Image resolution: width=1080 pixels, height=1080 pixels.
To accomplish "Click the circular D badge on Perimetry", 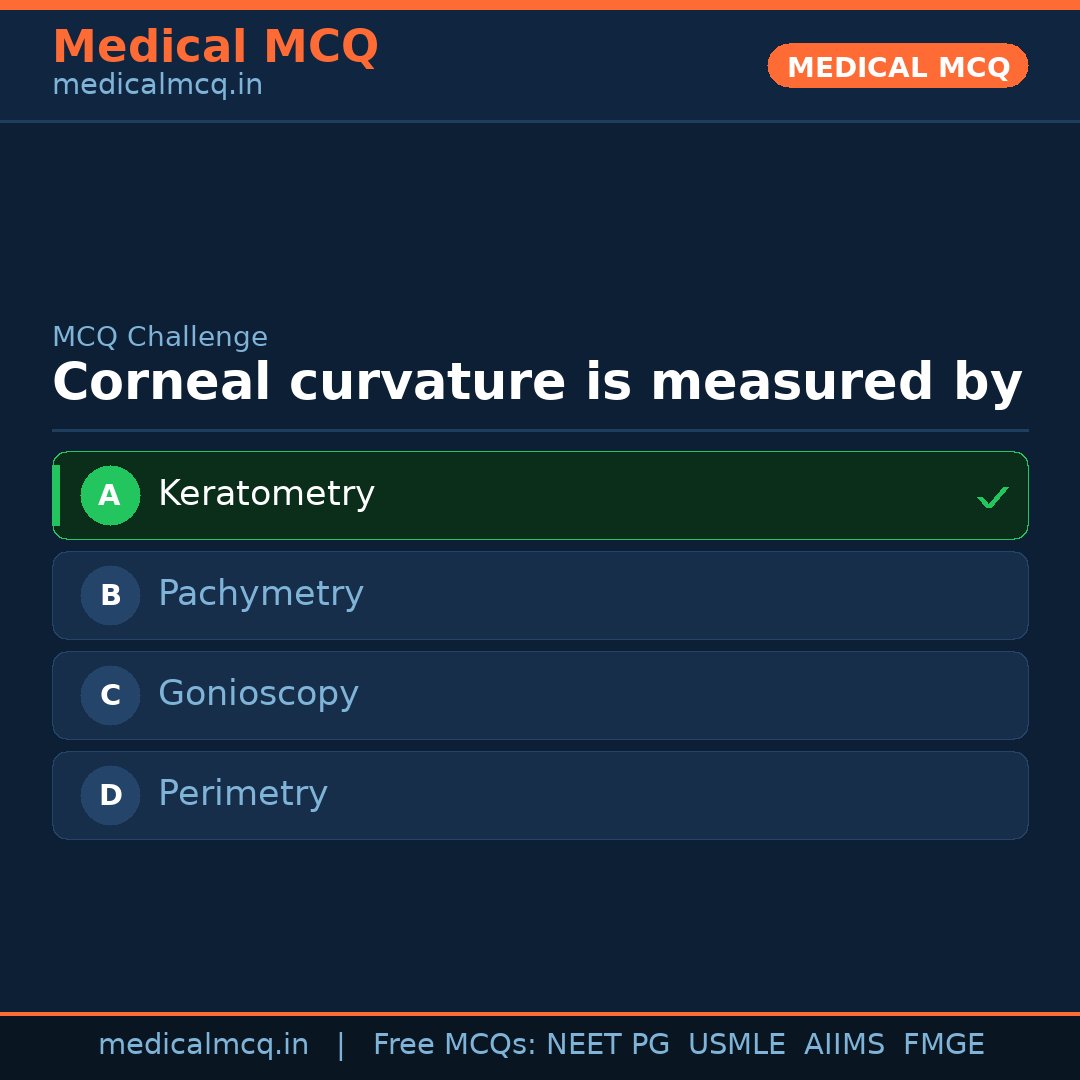I will click(x=110, y=795).
